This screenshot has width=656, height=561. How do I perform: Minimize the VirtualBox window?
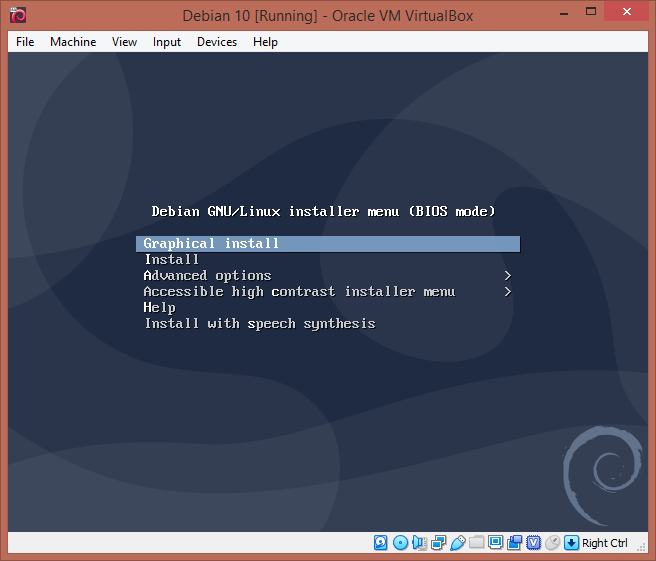(x=564, y=13)
